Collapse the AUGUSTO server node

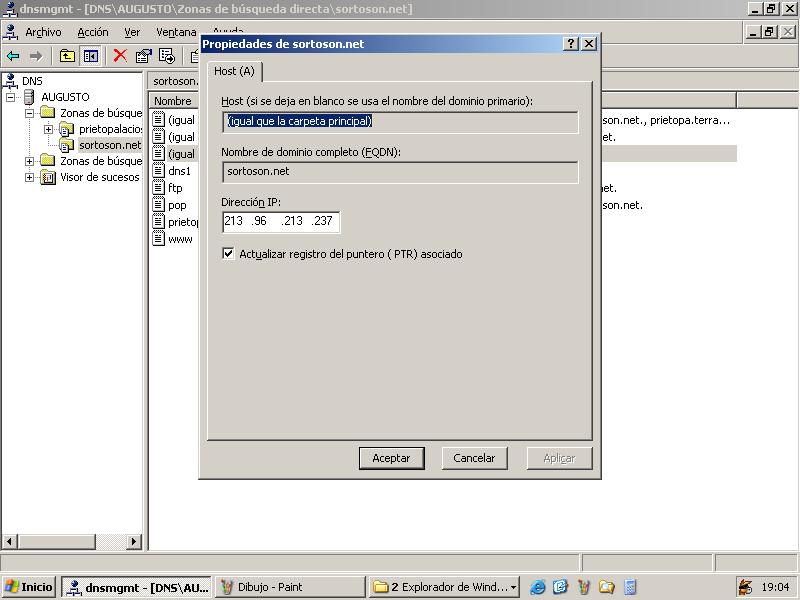pyautogui.click(x=11, y=97)
